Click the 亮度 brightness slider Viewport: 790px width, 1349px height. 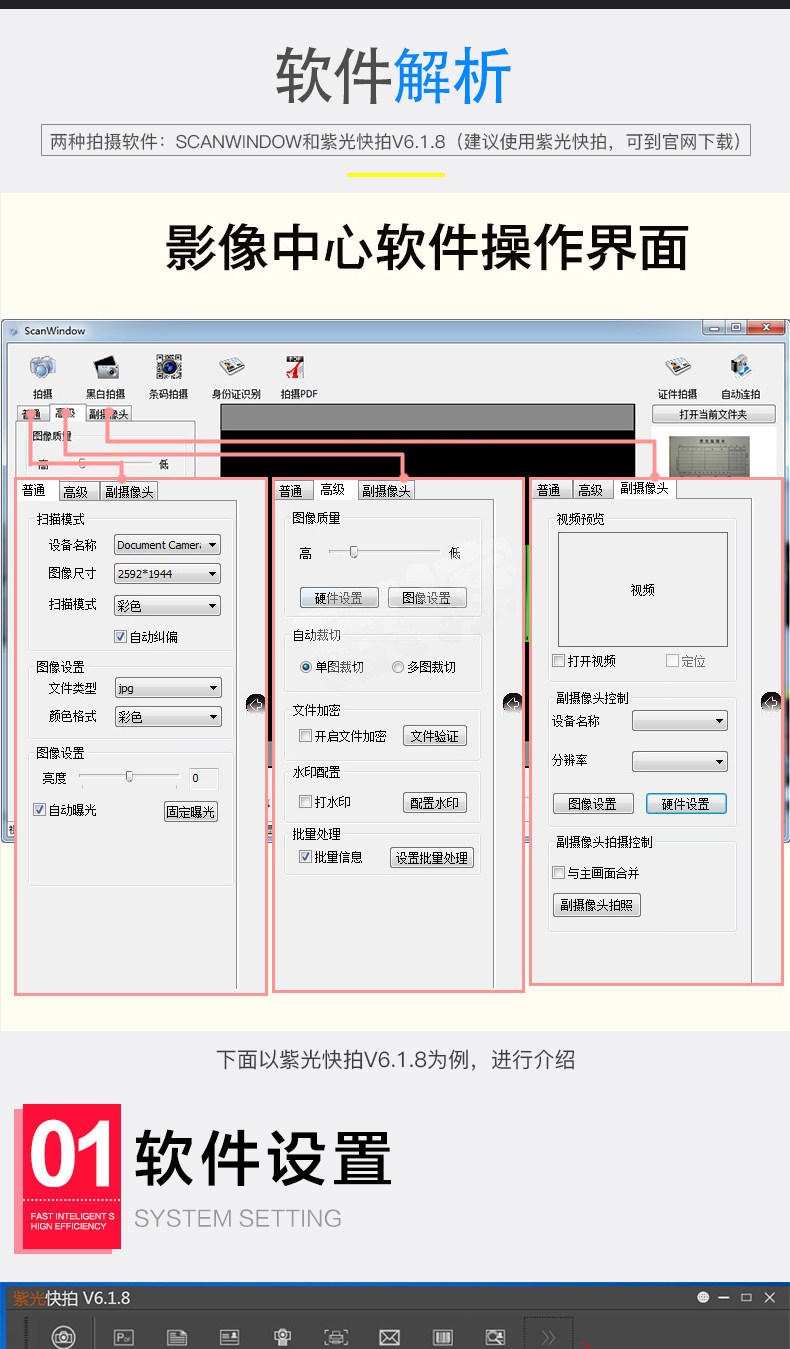(129, 777)
